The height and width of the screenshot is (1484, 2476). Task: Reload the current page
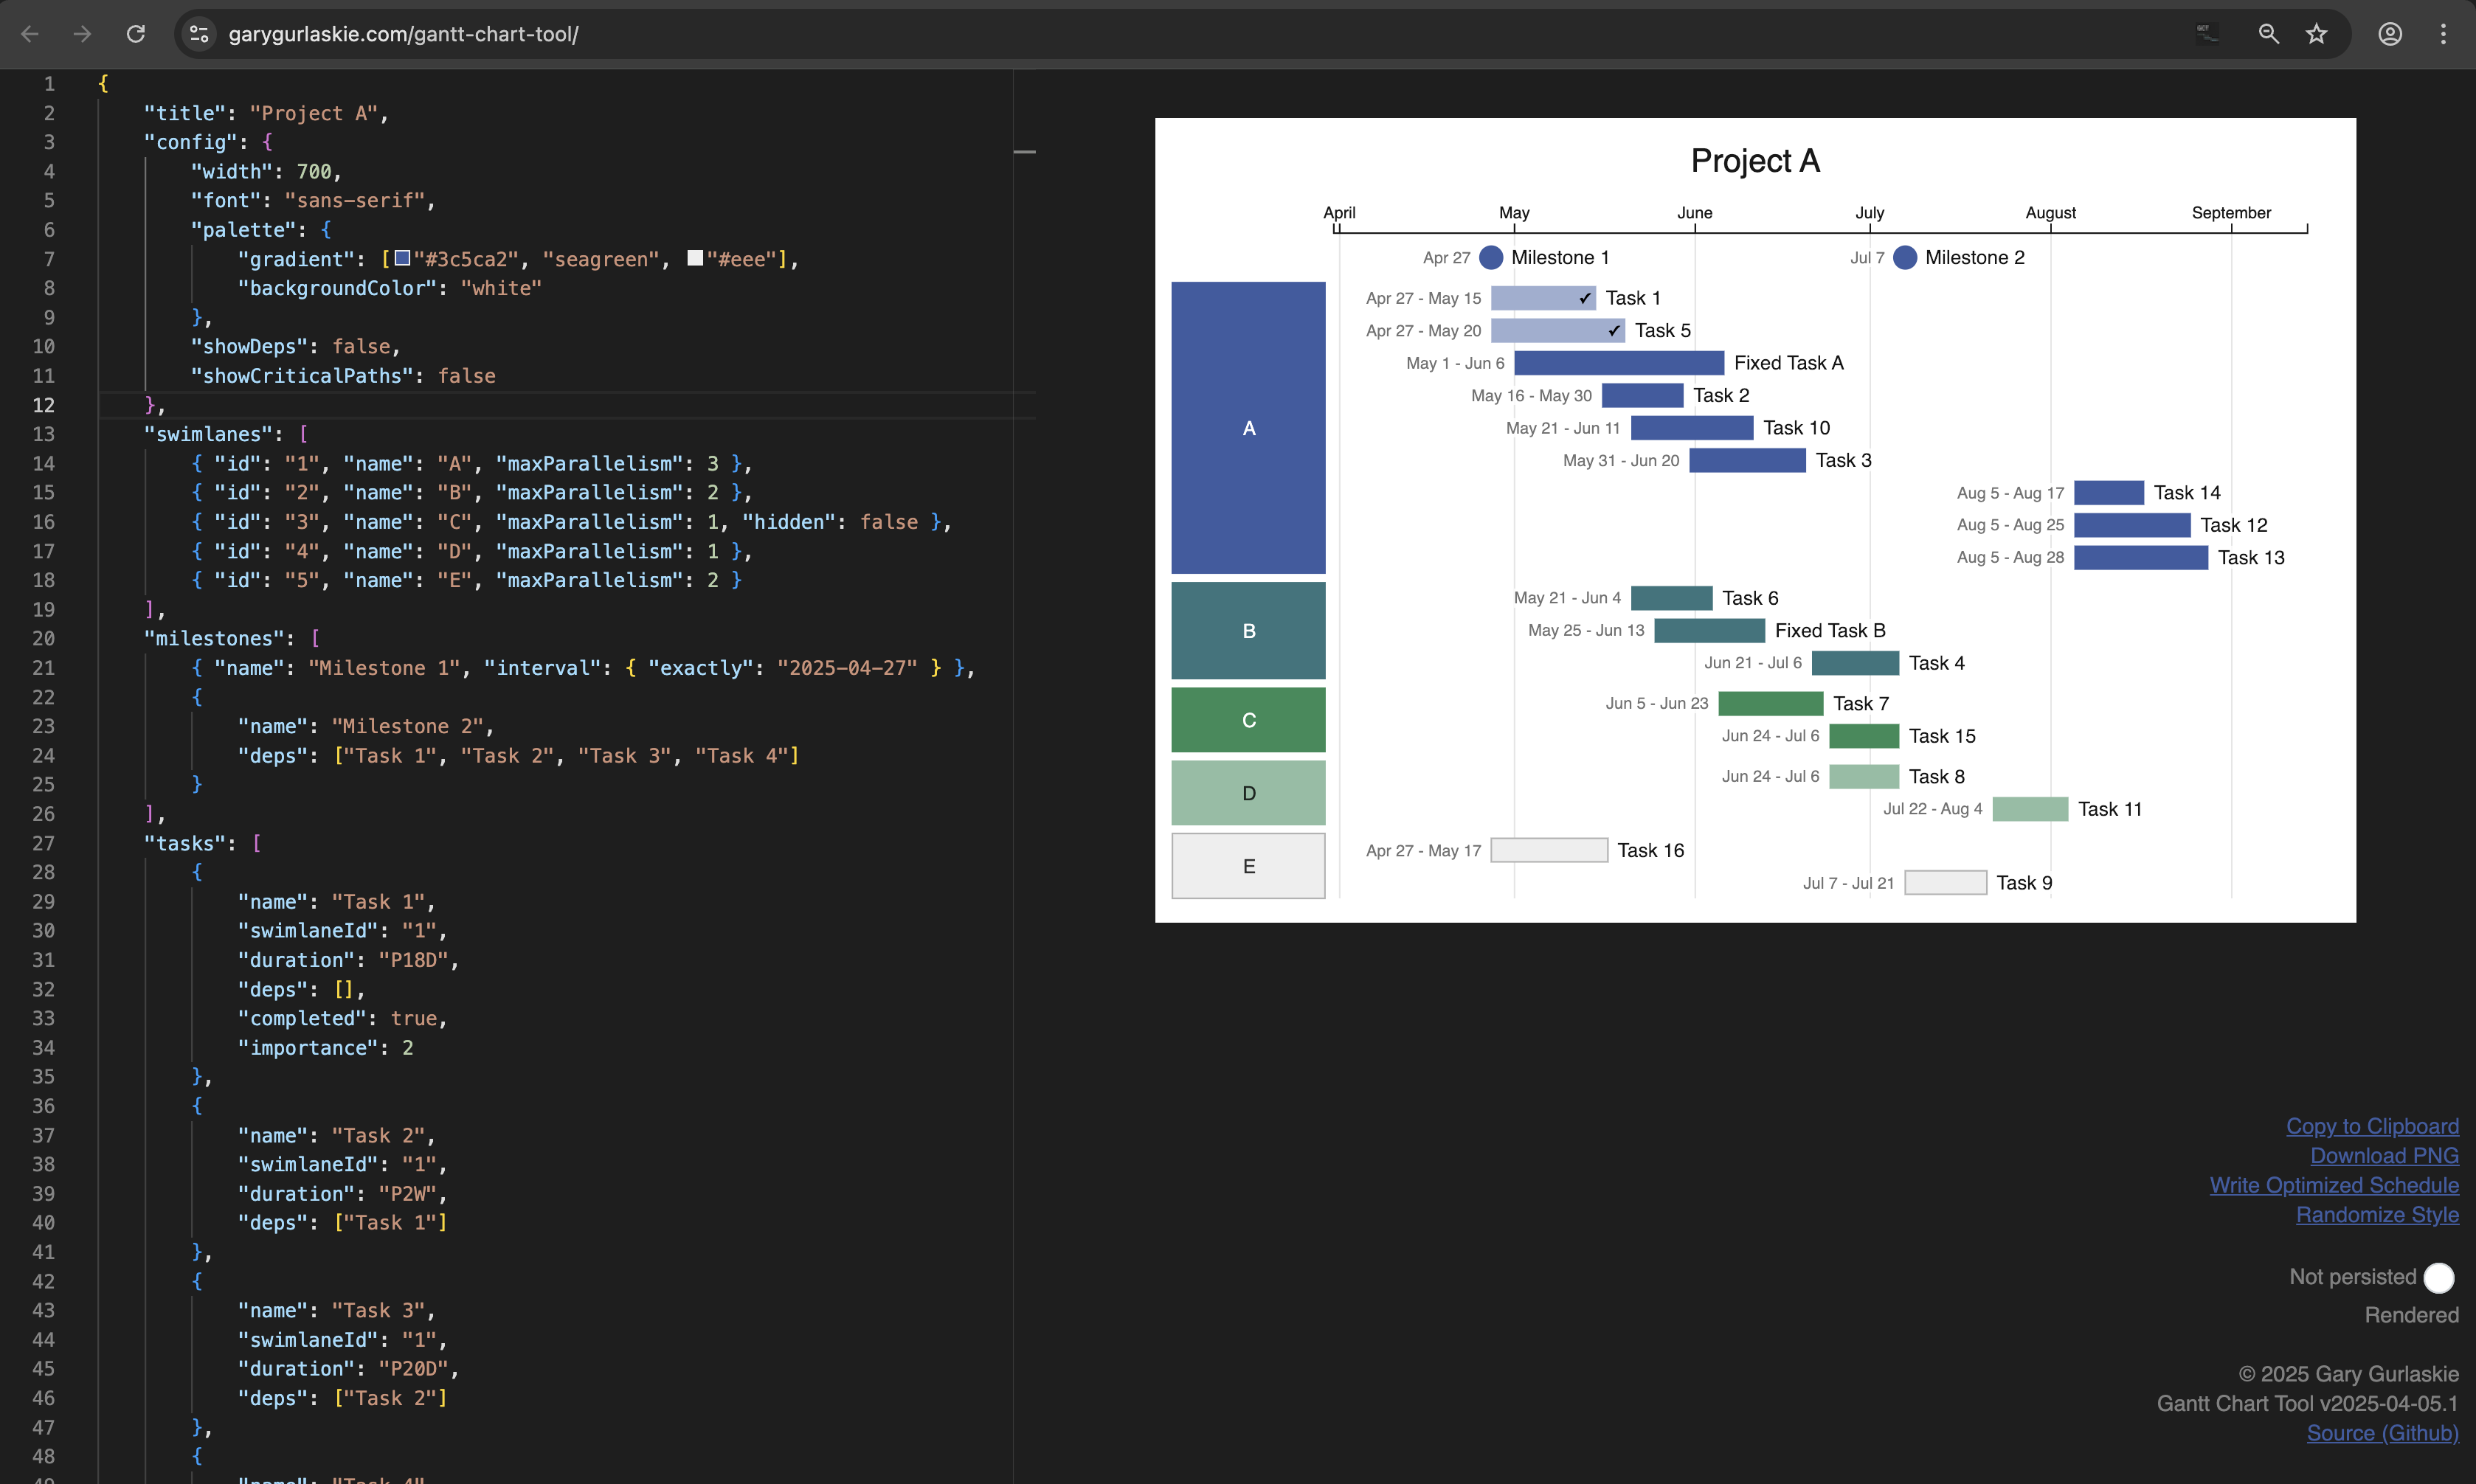[137, 33]
